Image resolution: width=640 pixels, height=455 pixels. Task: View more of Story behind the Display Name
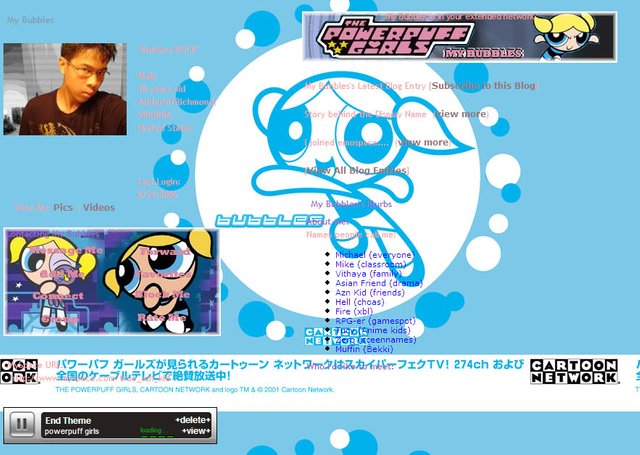point(462,114)
